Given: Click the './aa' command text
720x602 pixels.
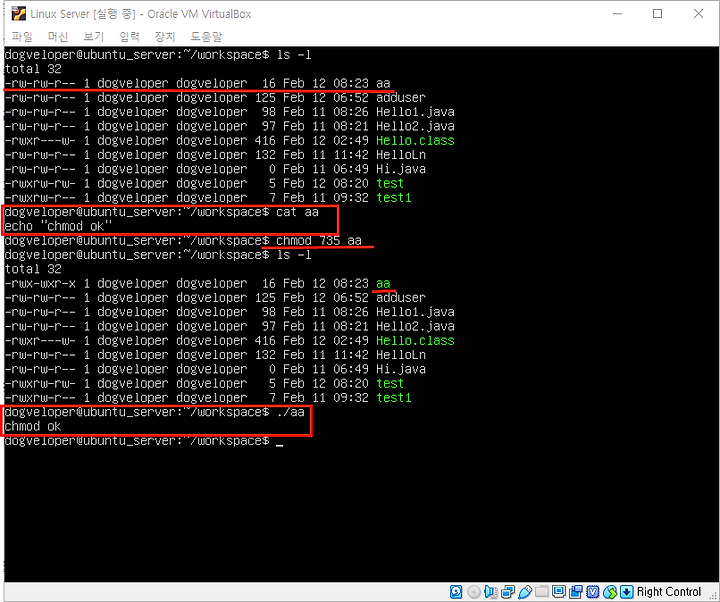Looking at the screenshot, I should [x=291, y=412].
